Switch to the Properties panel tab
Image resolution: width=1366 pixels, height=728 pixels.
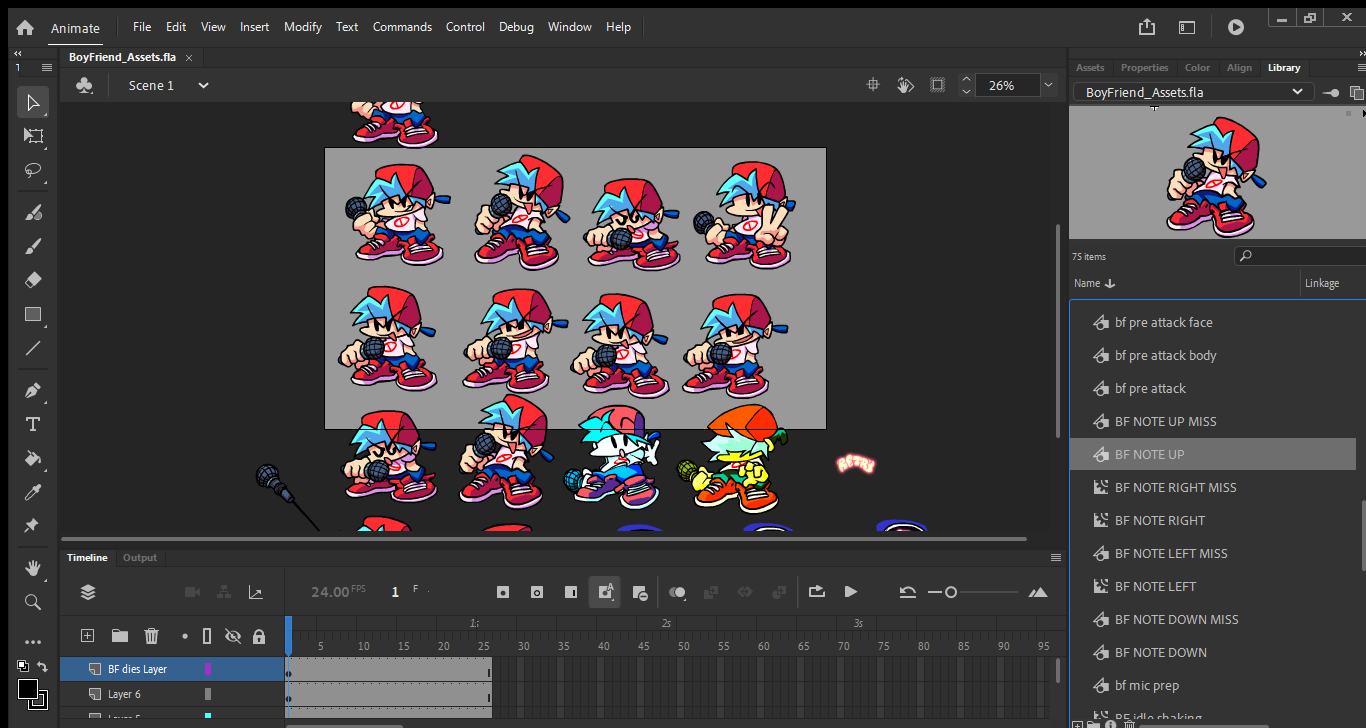1144,68
